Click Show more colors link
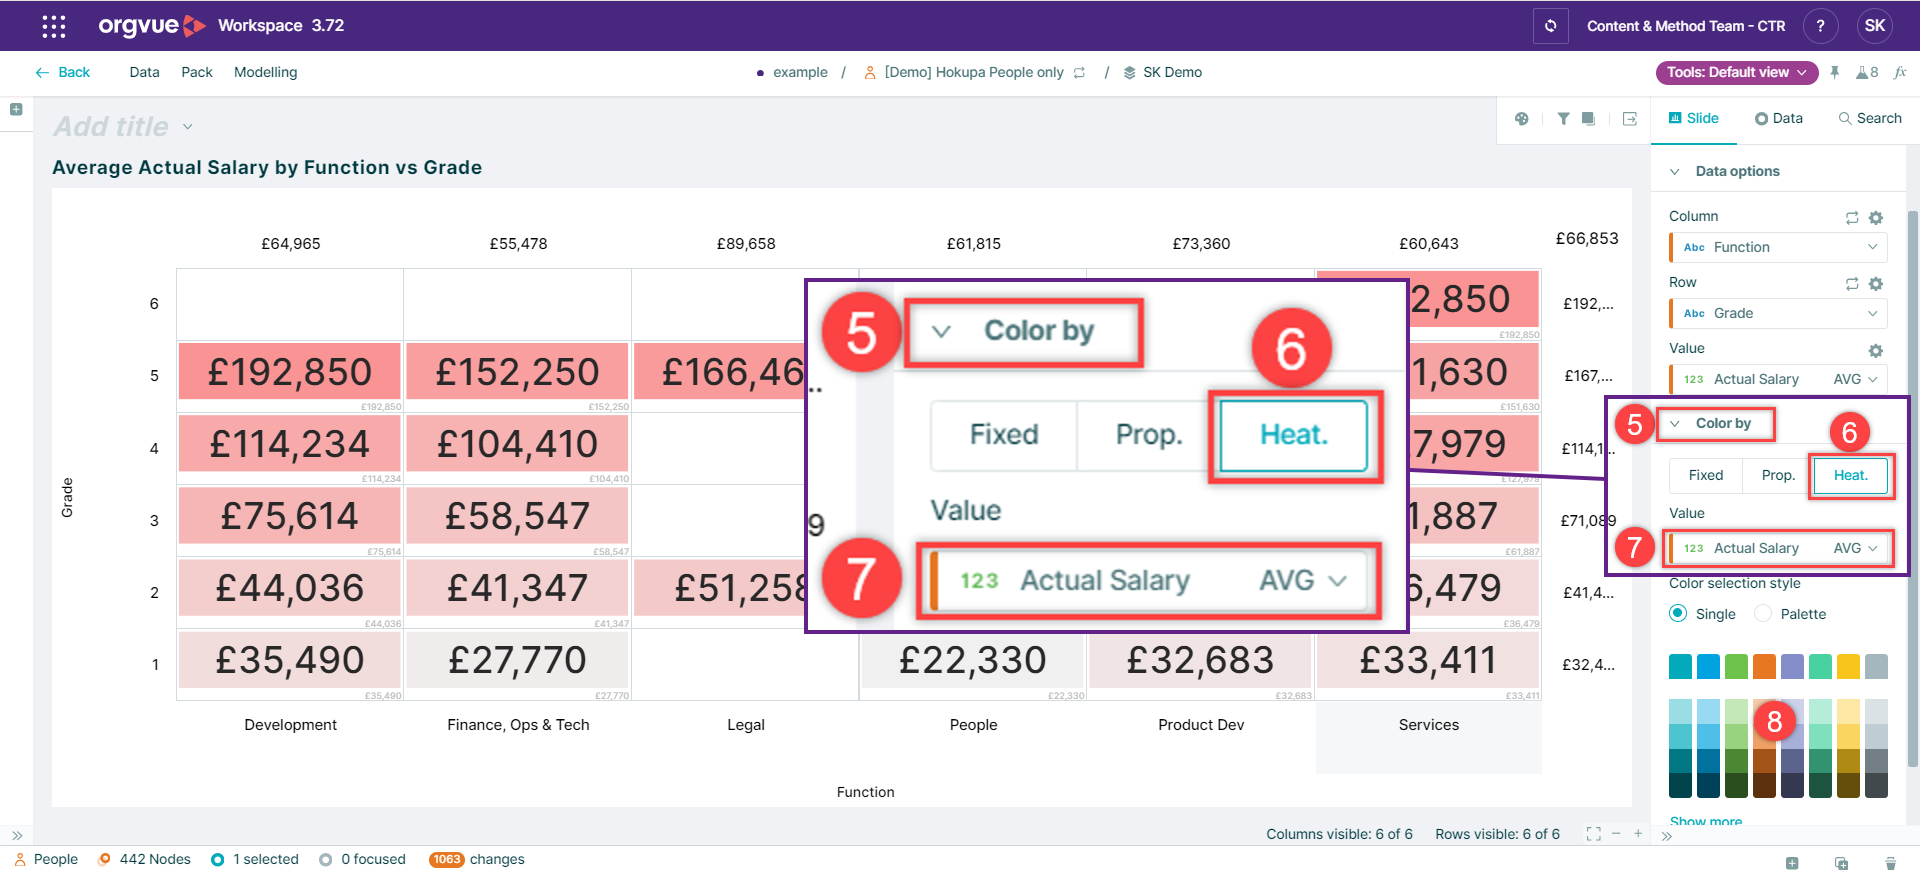This screenshot has width=1920, height=878. [x=1706, y=822]
